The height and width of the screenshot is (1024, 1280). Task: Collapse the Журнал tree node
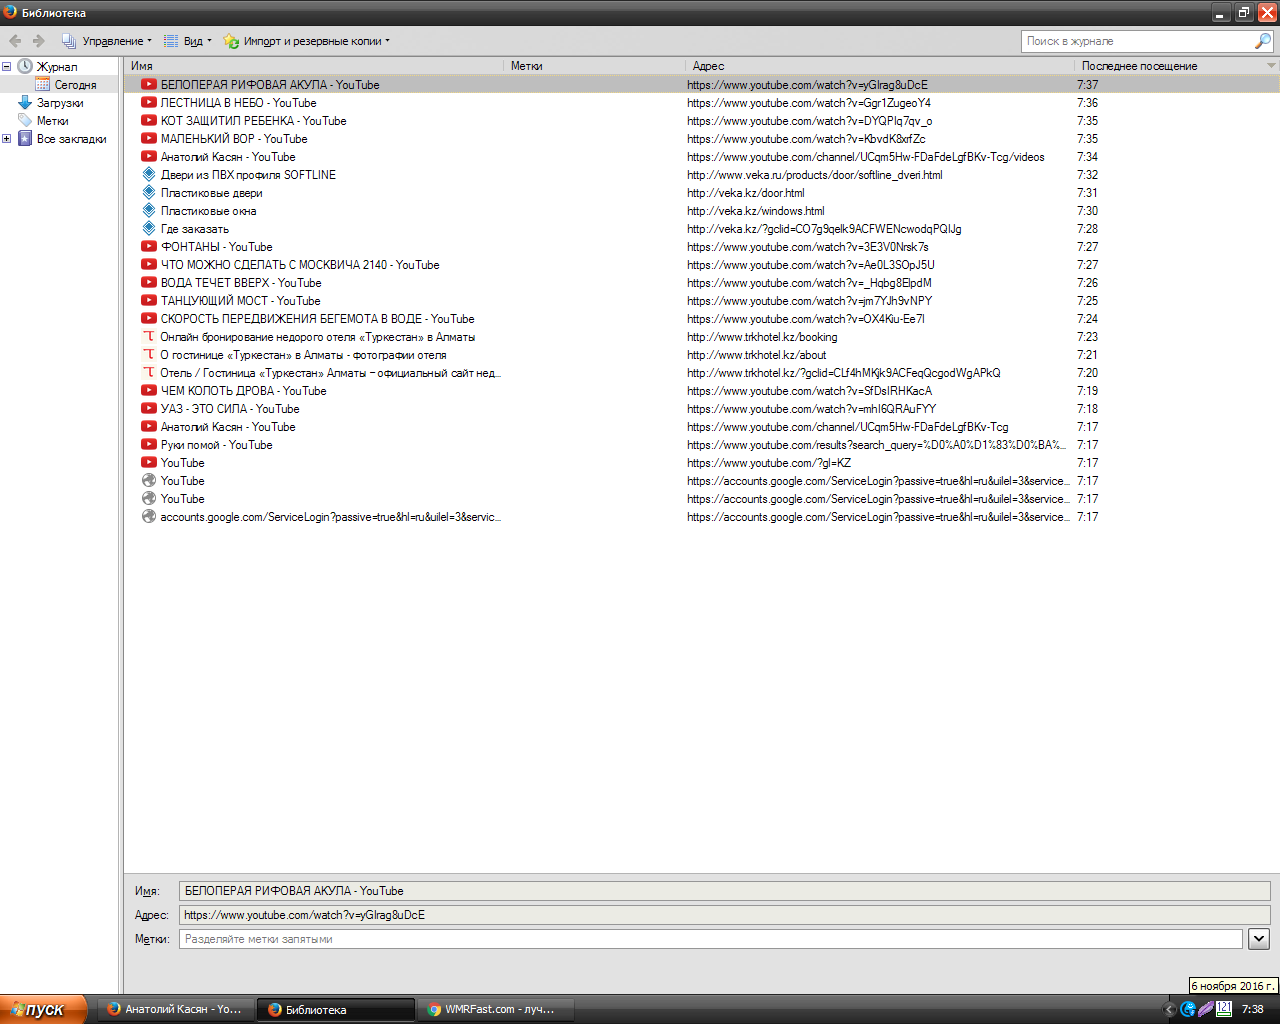pos(6,67)
